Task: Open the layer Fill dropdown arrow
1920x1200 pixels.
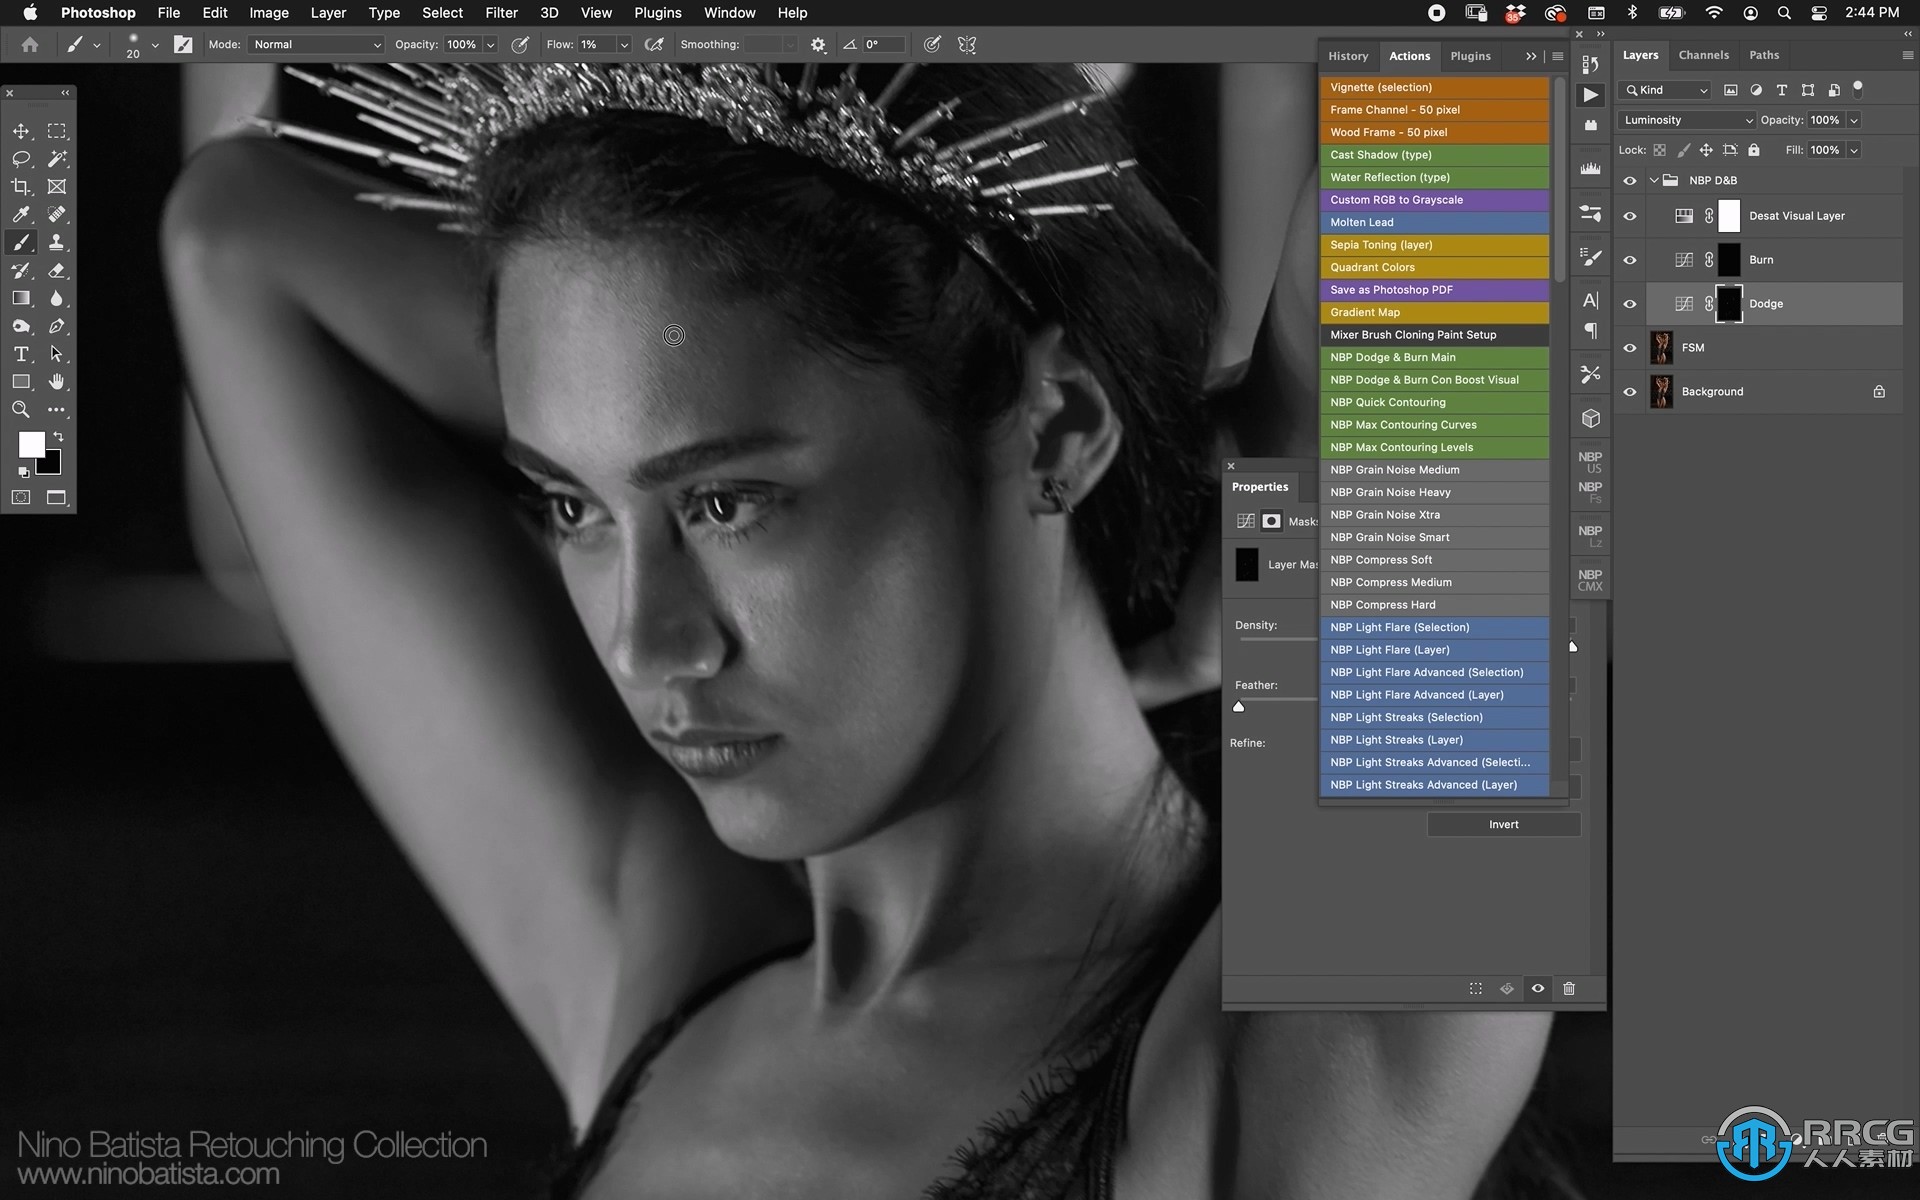Action: pos(1854,150)
